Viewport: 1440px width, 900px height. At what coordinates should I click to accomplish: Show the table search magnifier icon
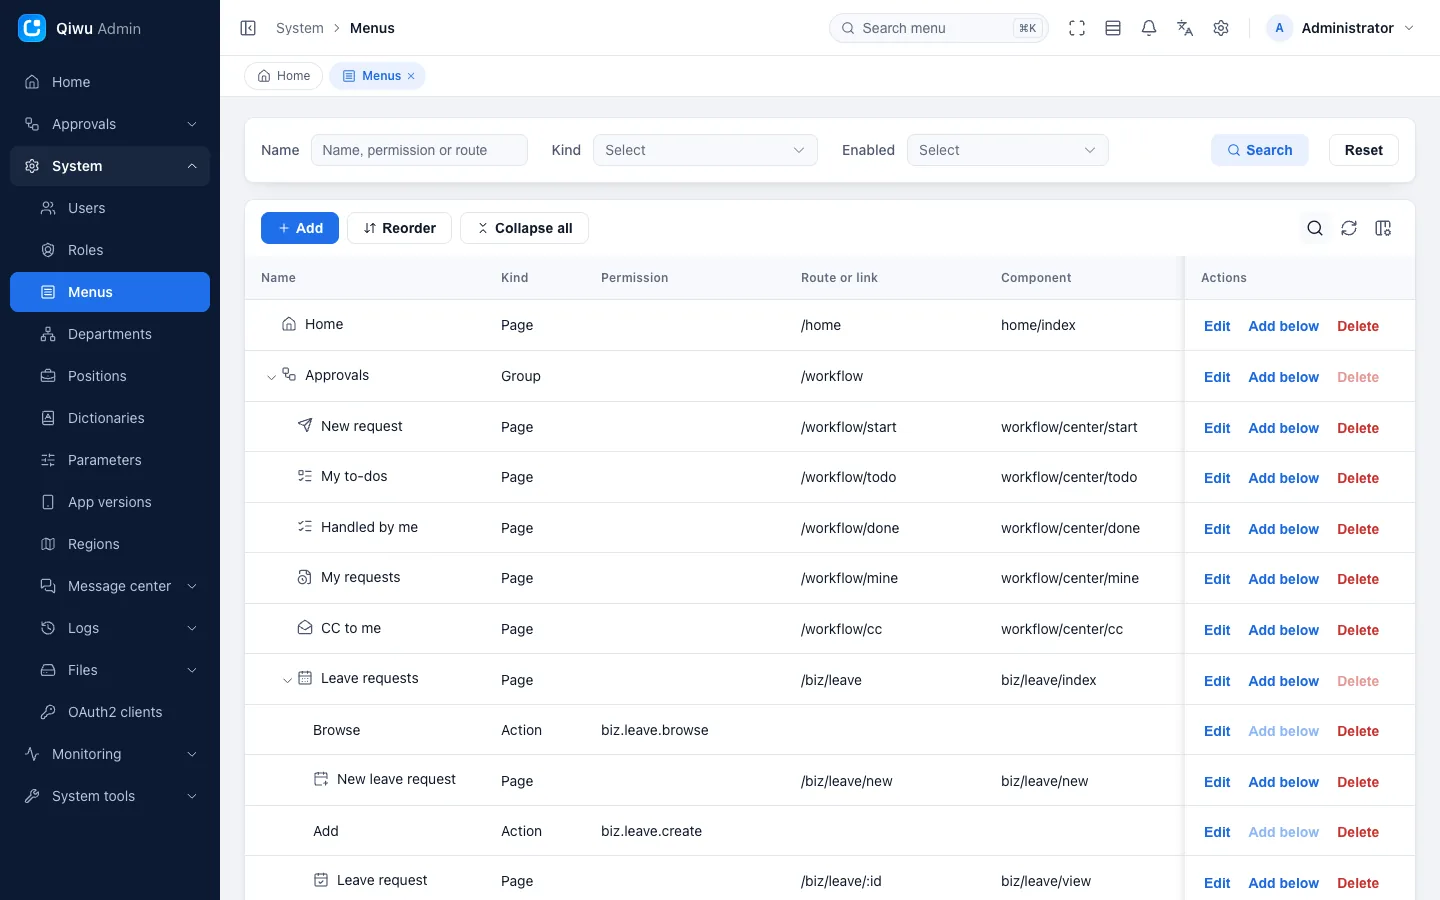[x=1315, y=228]
